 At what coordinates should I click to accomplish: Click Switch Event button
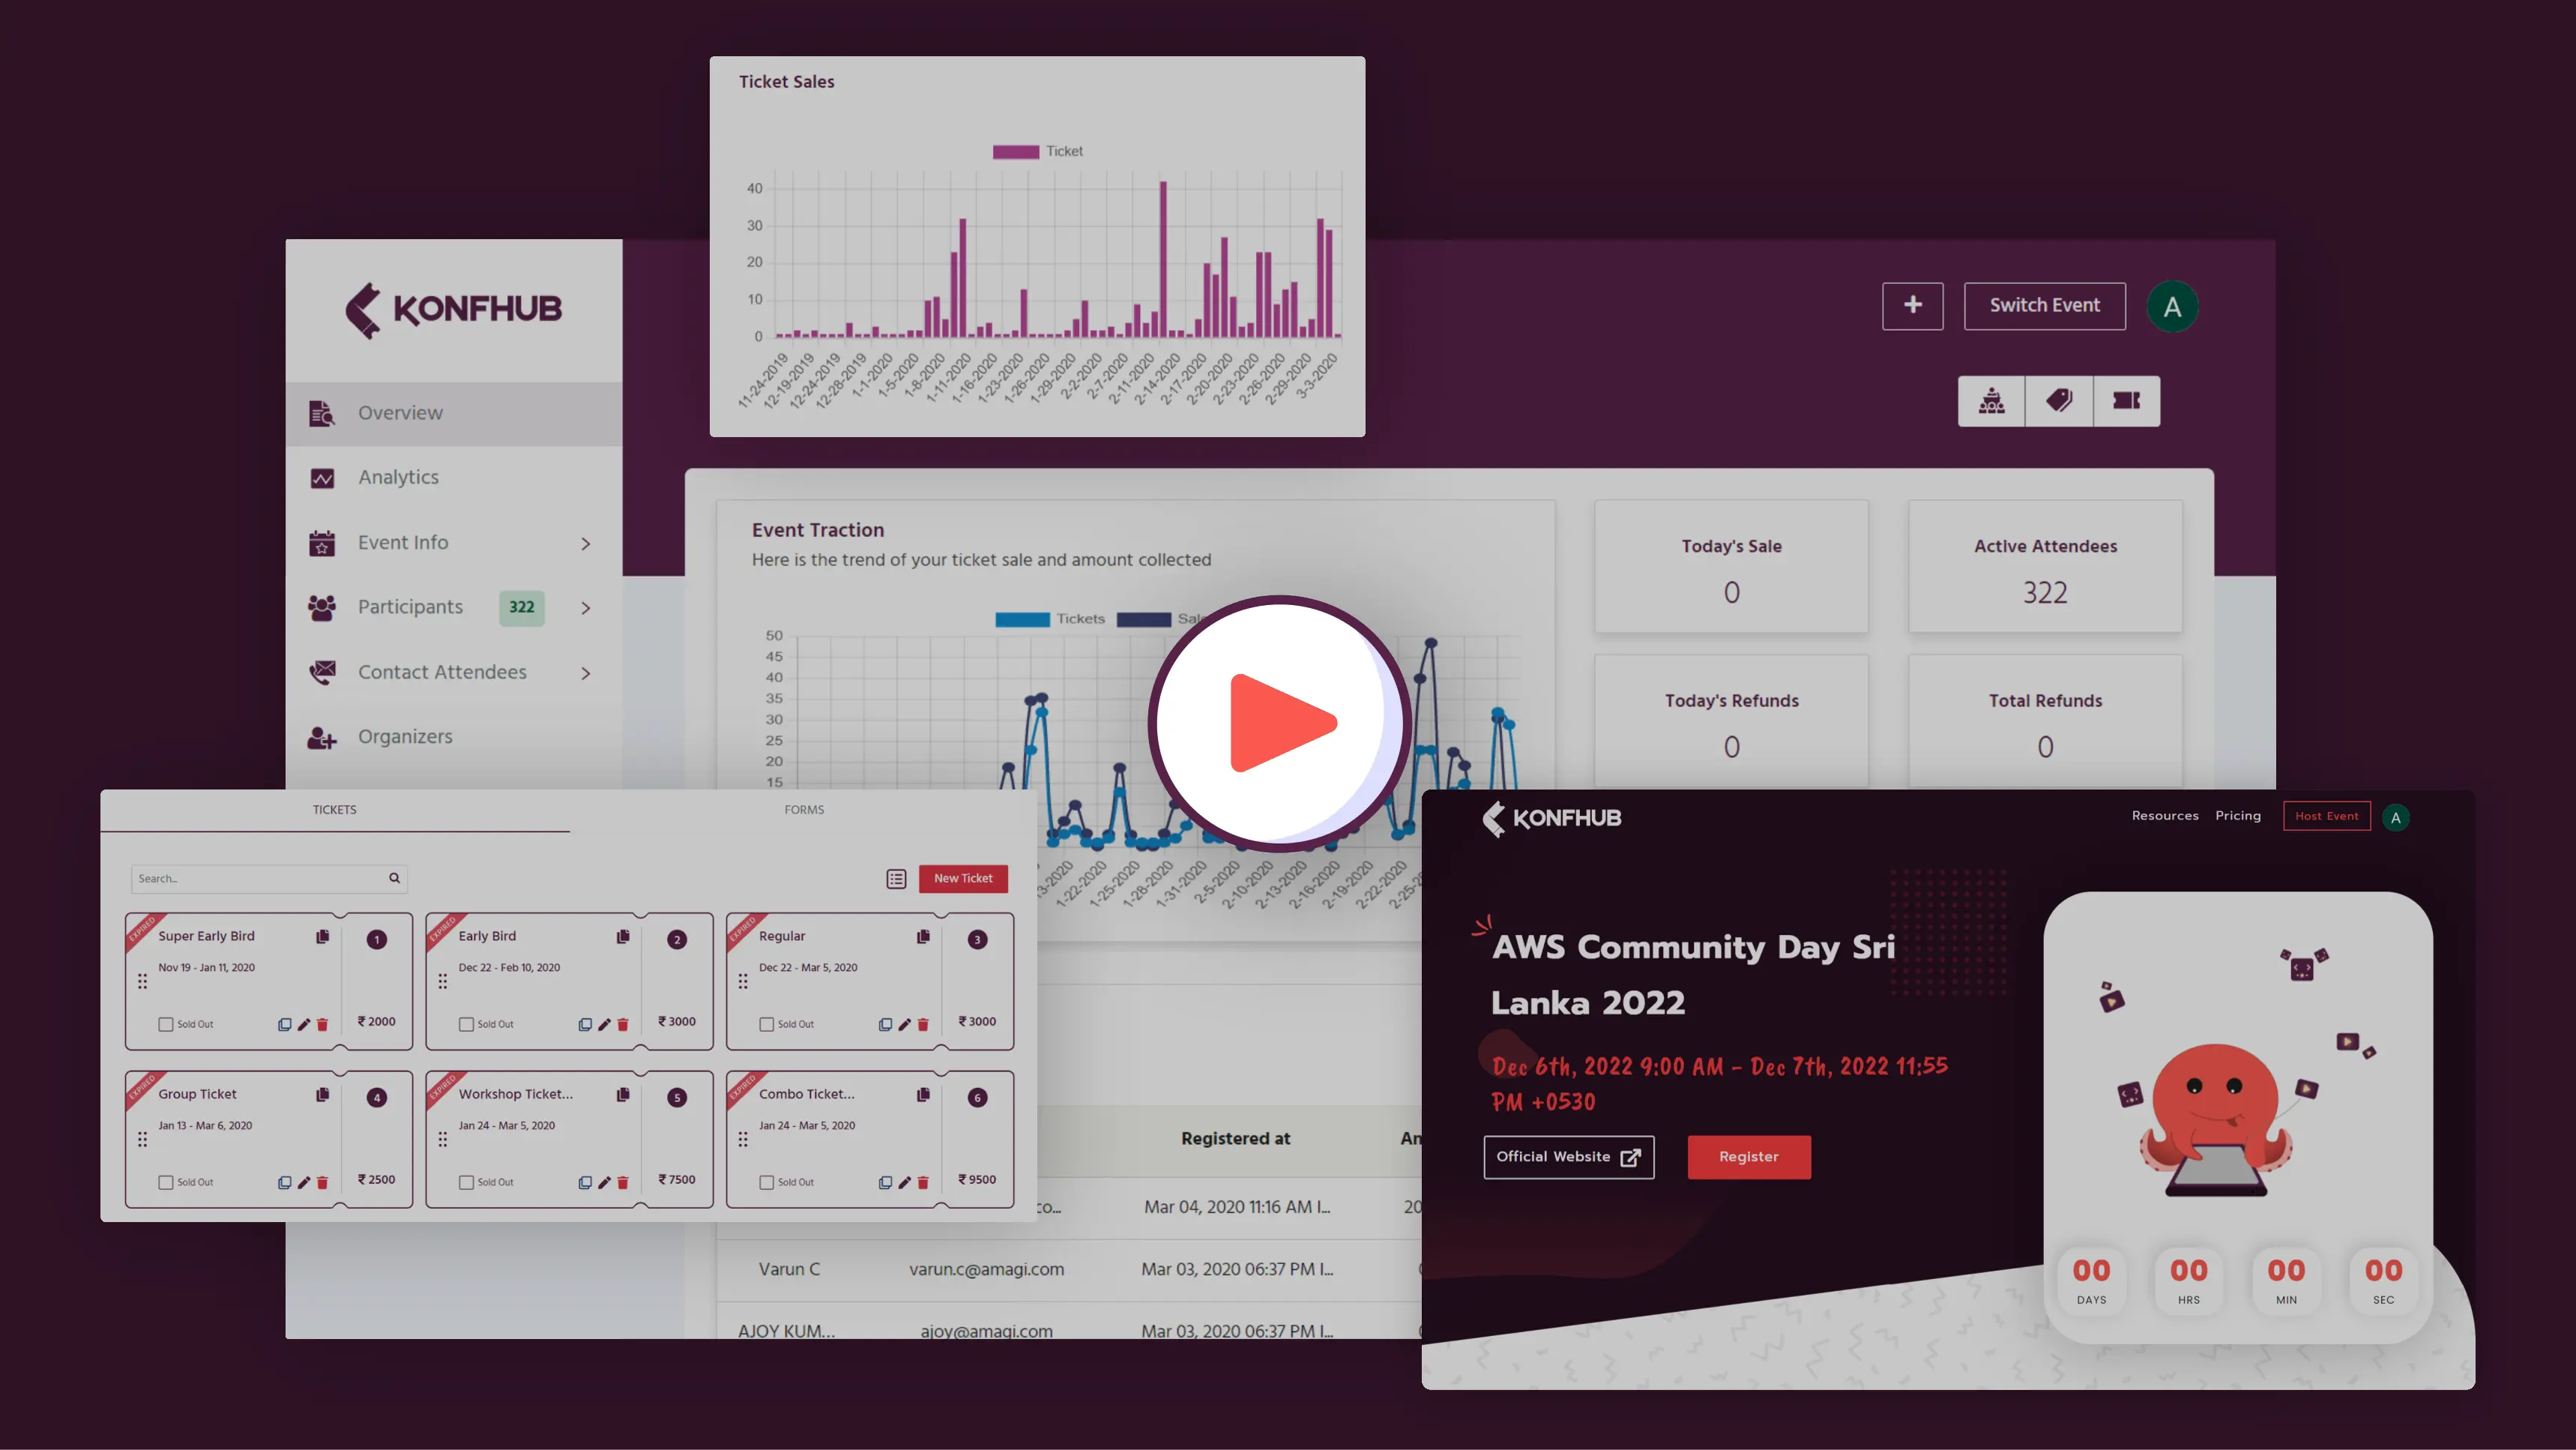[x=2043, y=304]
